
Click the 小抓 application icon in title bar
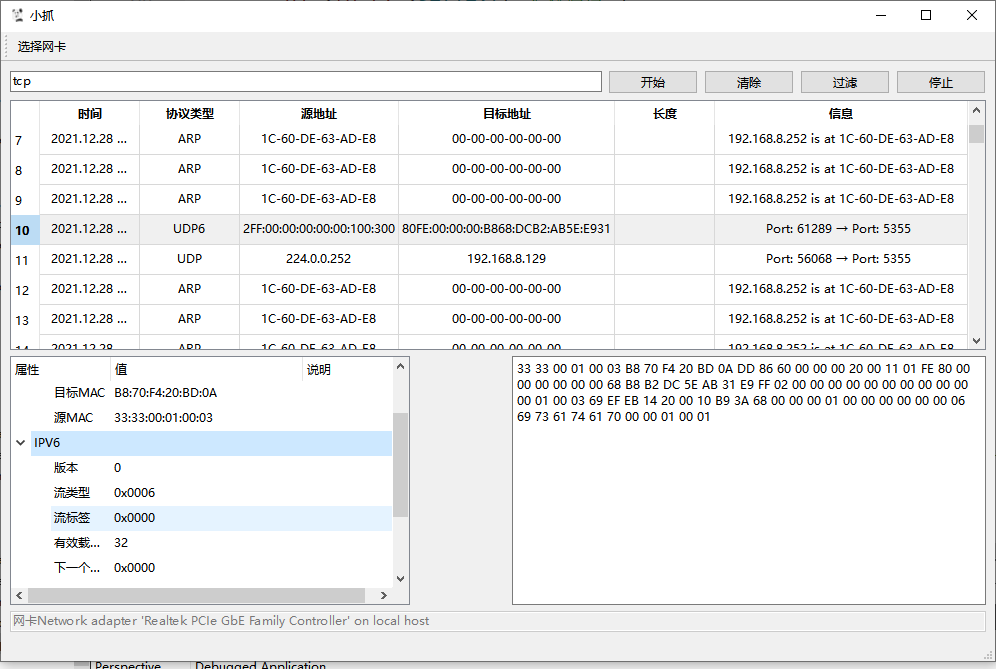pos(17,15)
